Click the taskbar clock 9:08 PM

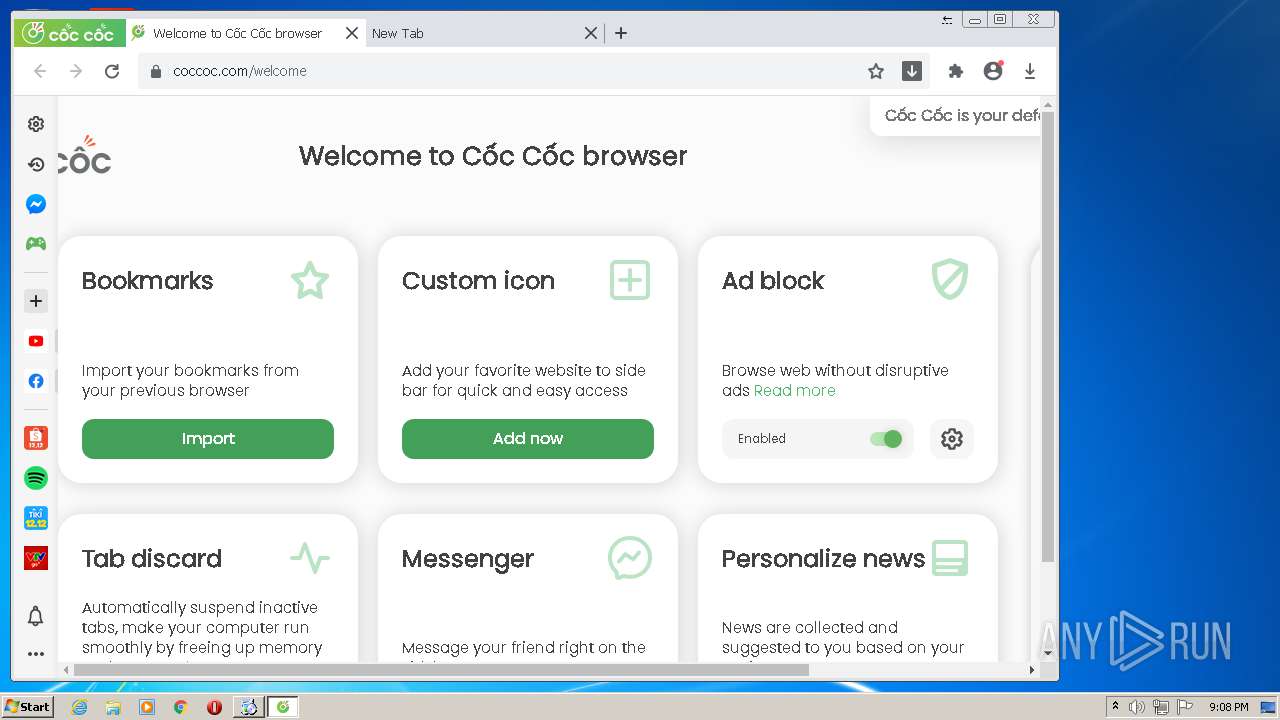[1228, 707]
